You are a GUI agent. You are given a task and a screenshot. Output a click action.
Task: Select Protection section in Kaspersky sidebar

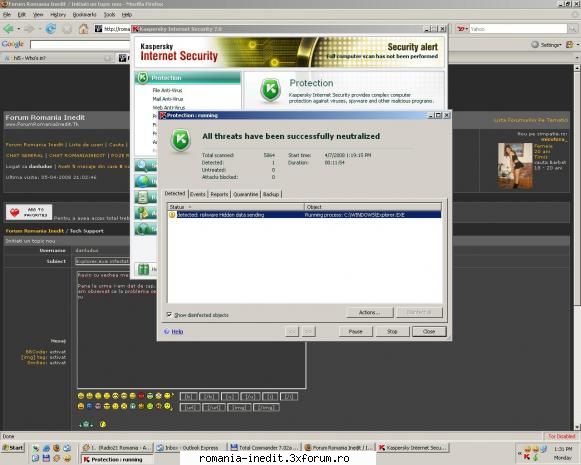(187, 78)
